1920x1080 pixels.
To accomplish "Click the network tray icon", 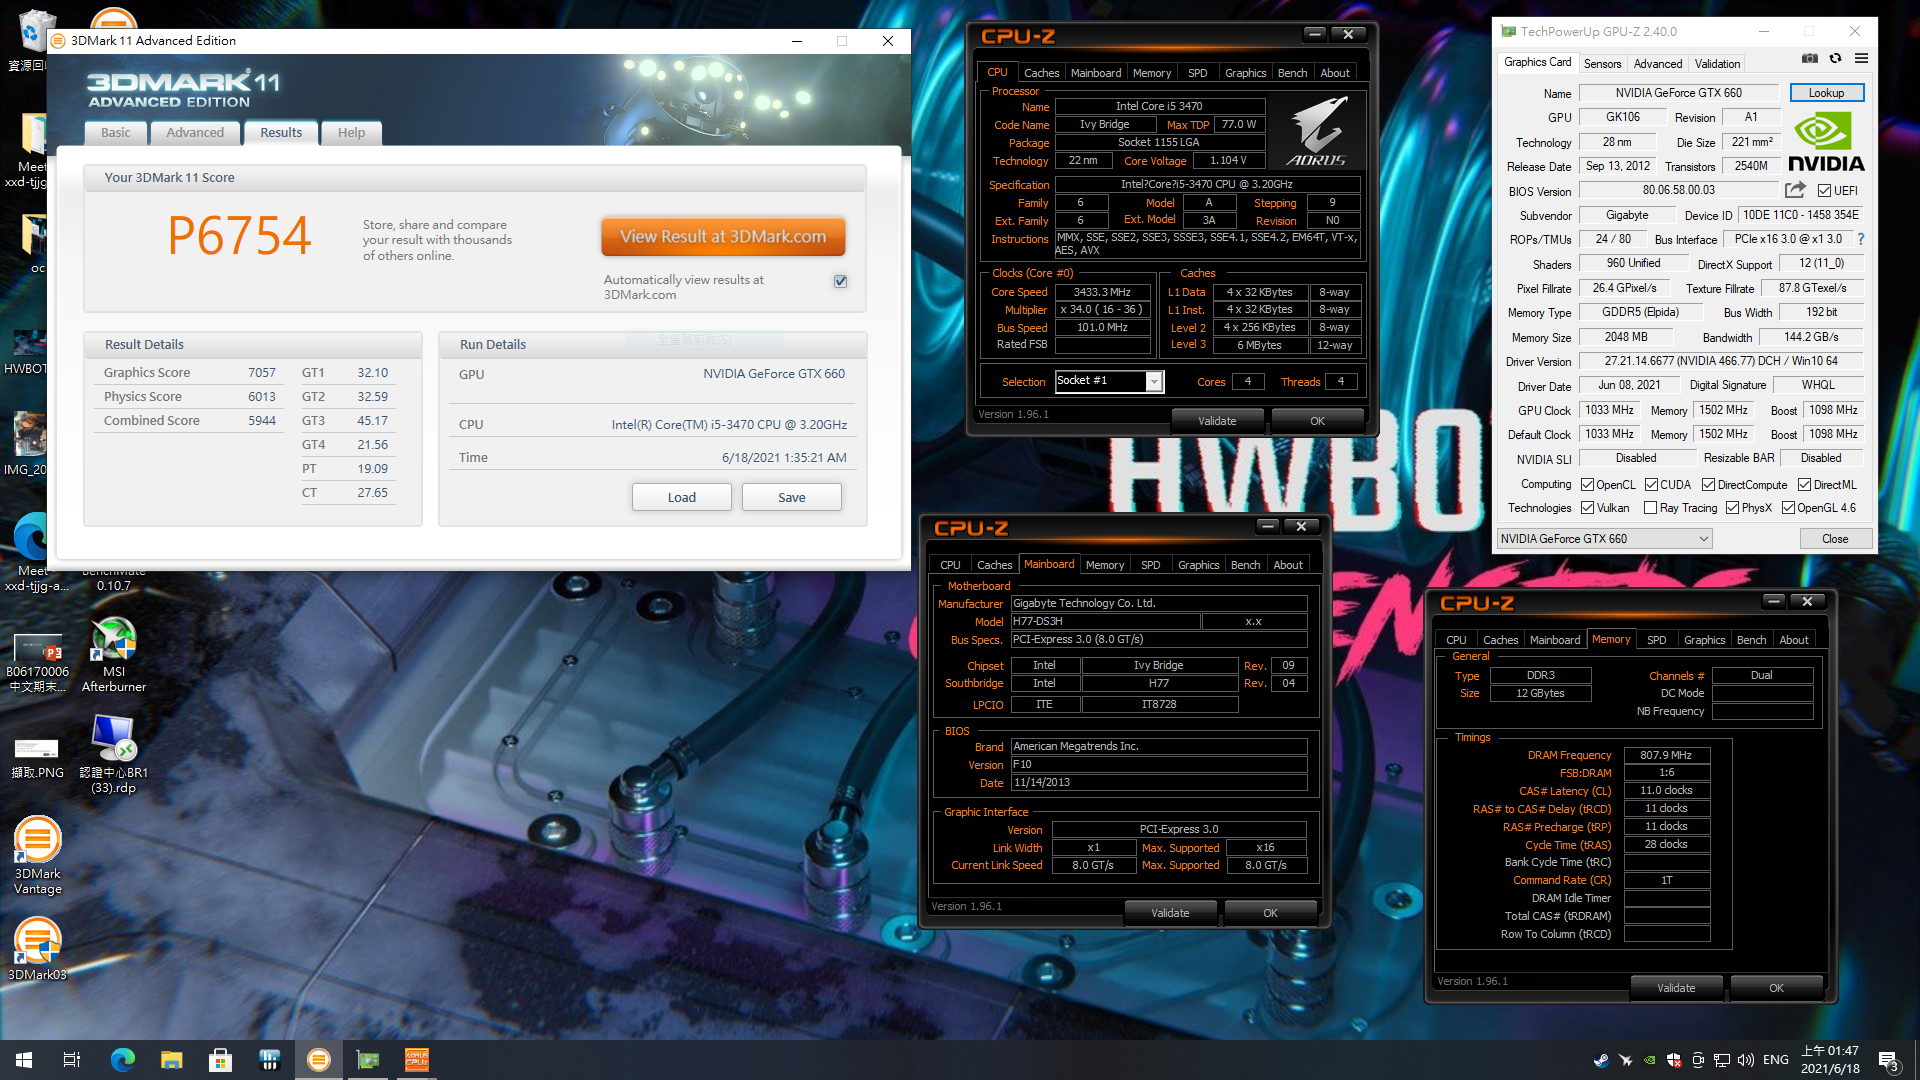I will point(1722,1060).
